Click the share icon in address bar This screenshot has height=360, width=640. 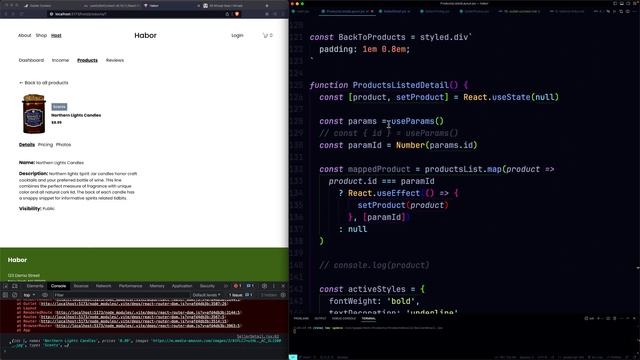[227, 14]
